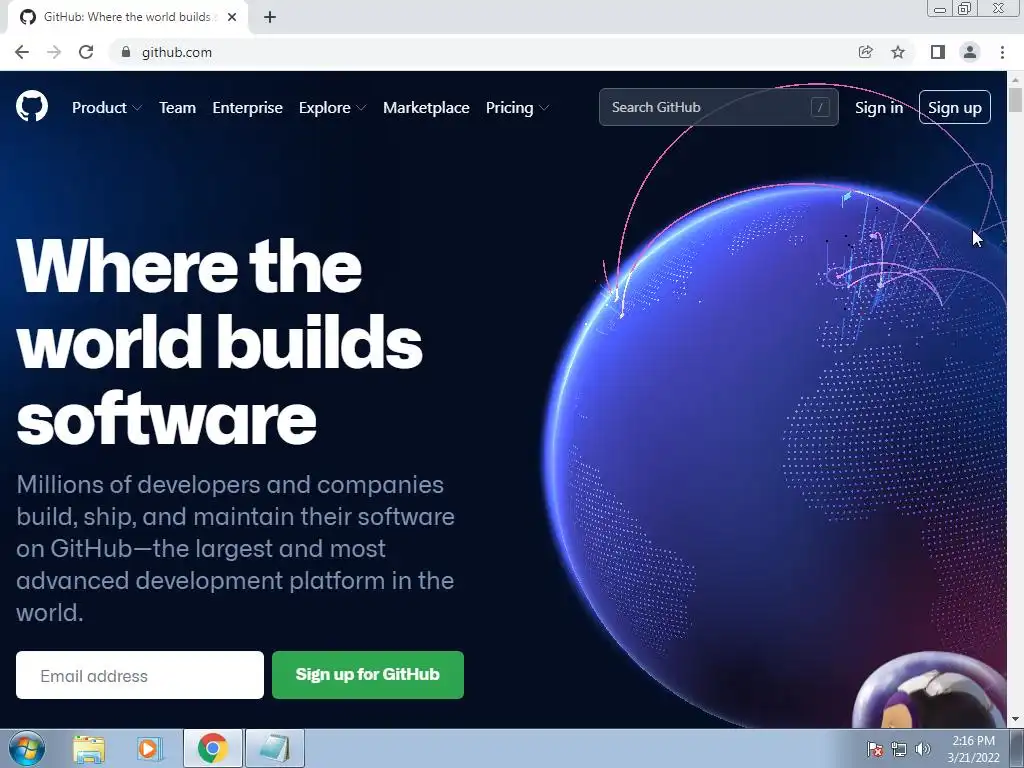Image resolution: width=1024 pixels, height=768 pixels.
Task: Open Action Center flag tray icon
Action: pos(875,749)
